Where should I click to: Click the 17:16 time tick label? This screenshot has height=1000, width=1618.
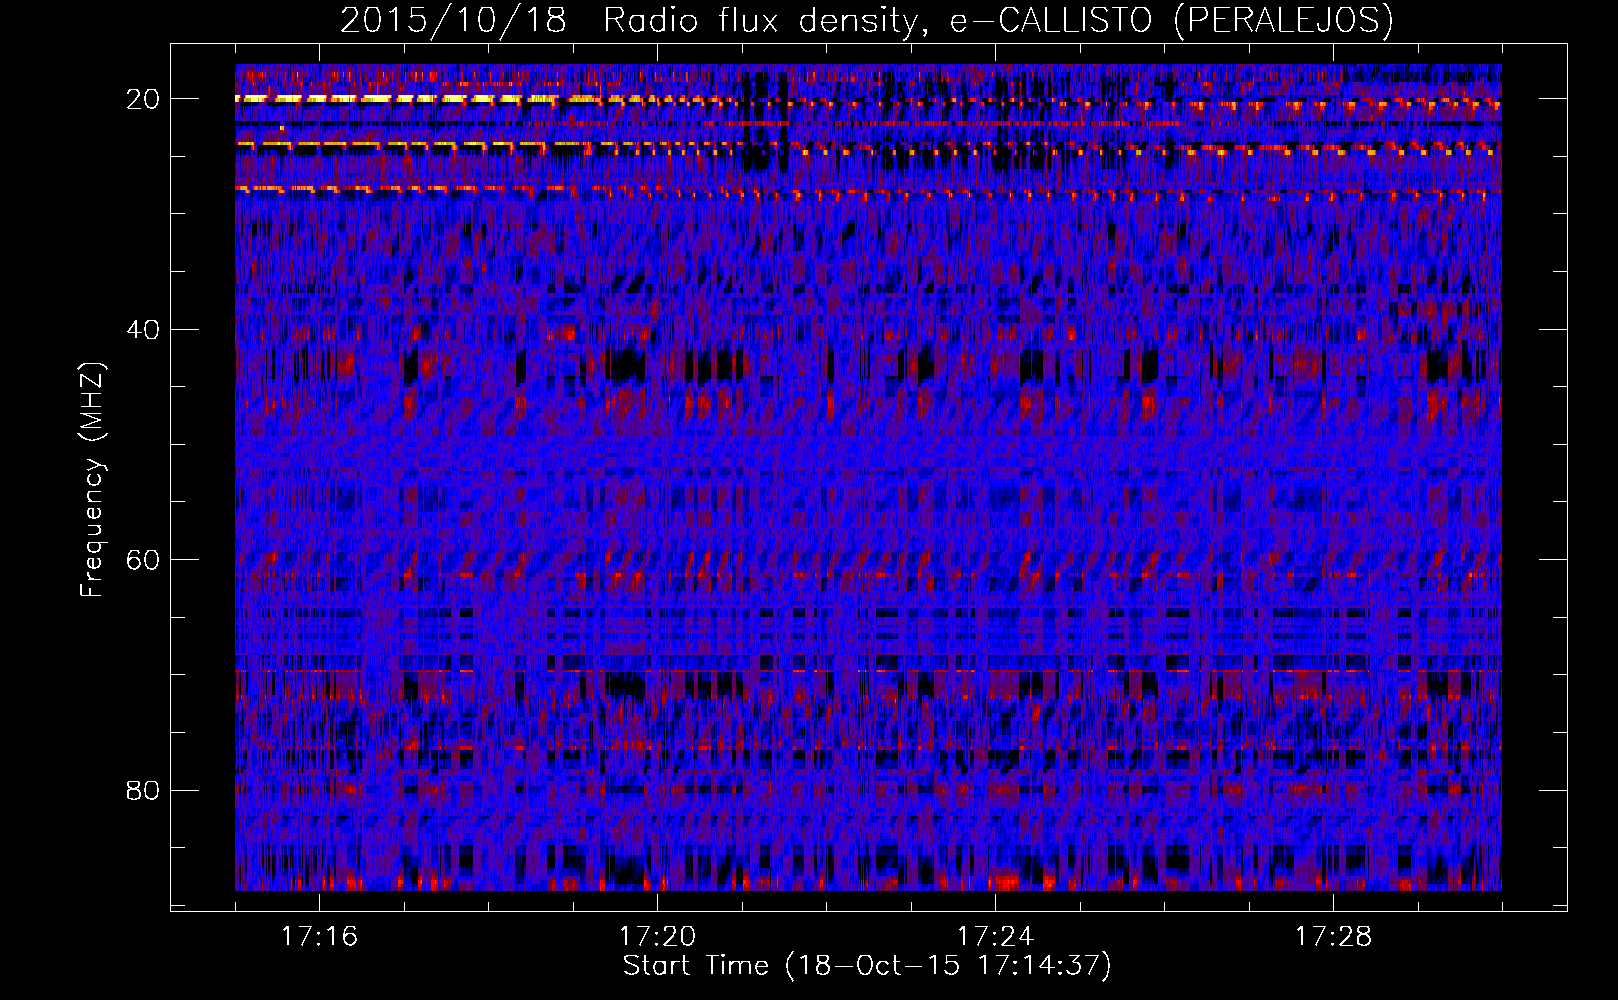[x=319, y=937]
